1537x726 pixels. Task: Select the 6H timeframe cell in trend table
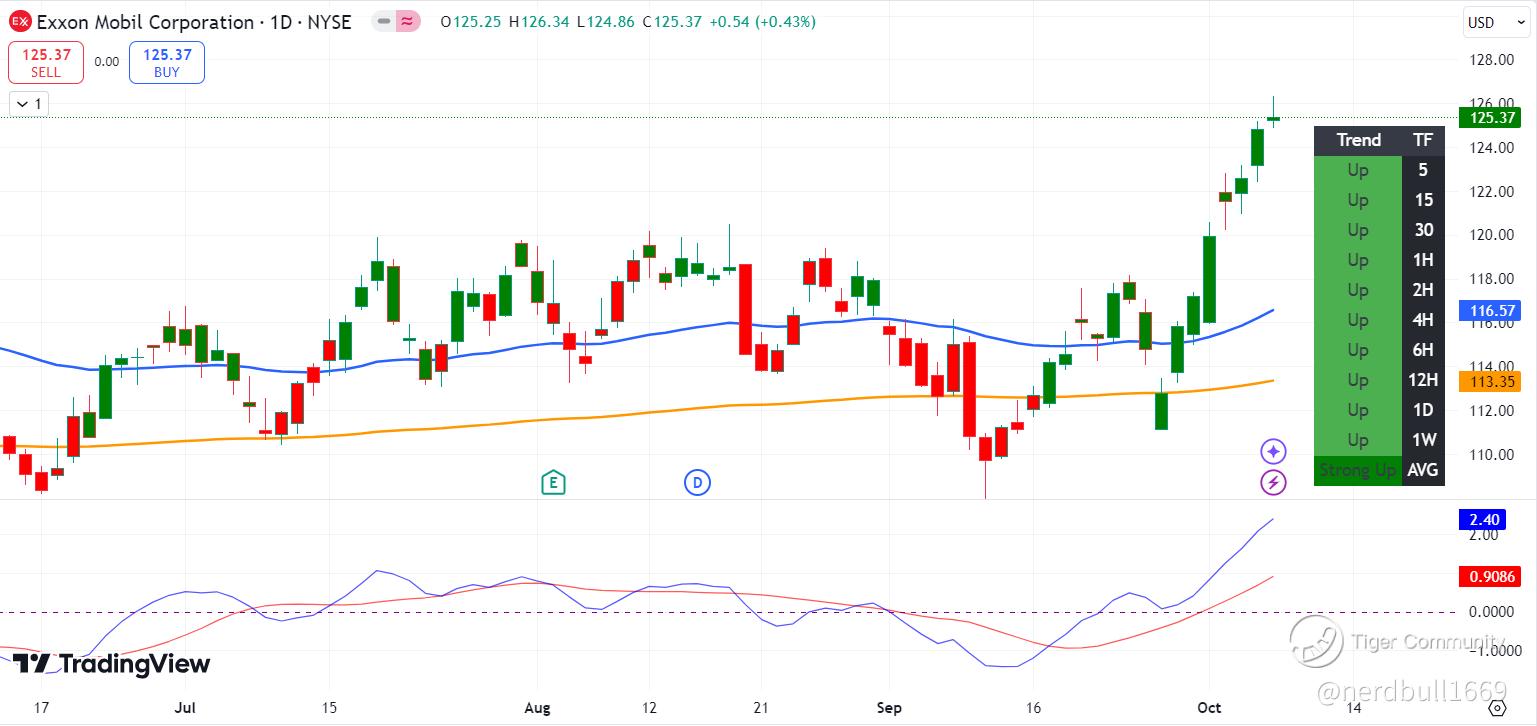click(x=1423, y=350)
